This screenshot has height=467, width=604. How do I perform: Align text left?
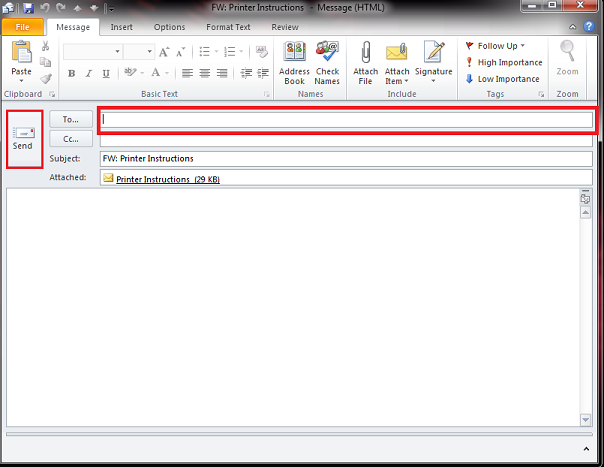pos(187,73)
